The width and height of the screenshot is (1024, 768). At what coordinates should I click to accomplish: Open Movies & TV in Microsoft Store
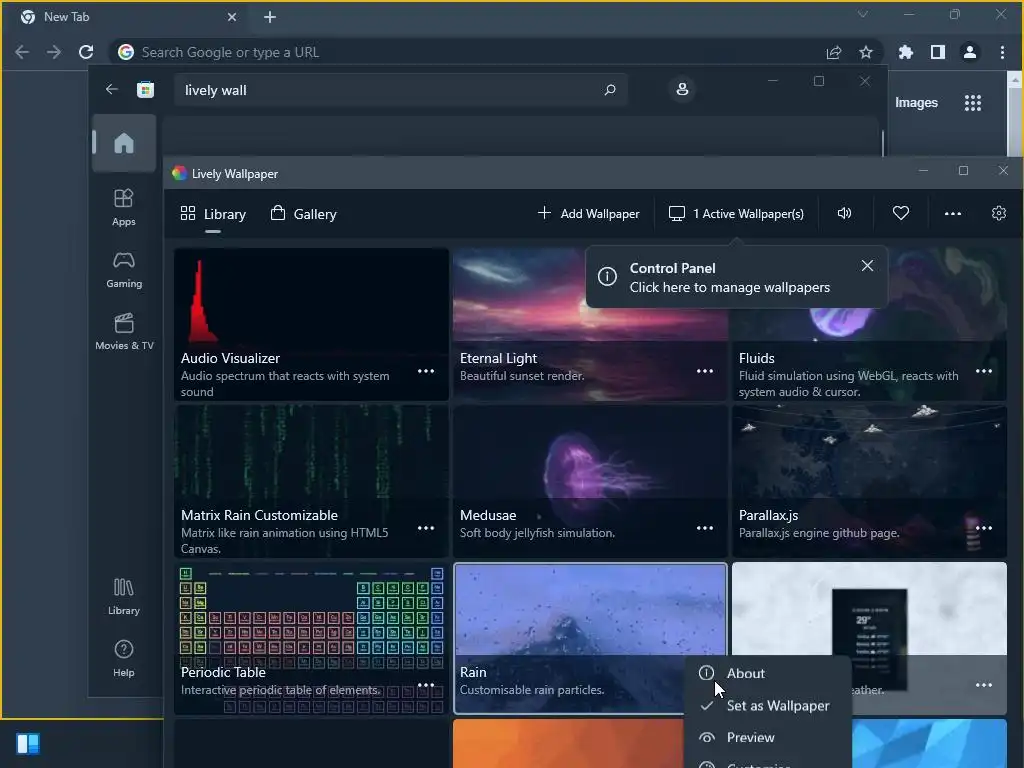(x=124, y=331)
